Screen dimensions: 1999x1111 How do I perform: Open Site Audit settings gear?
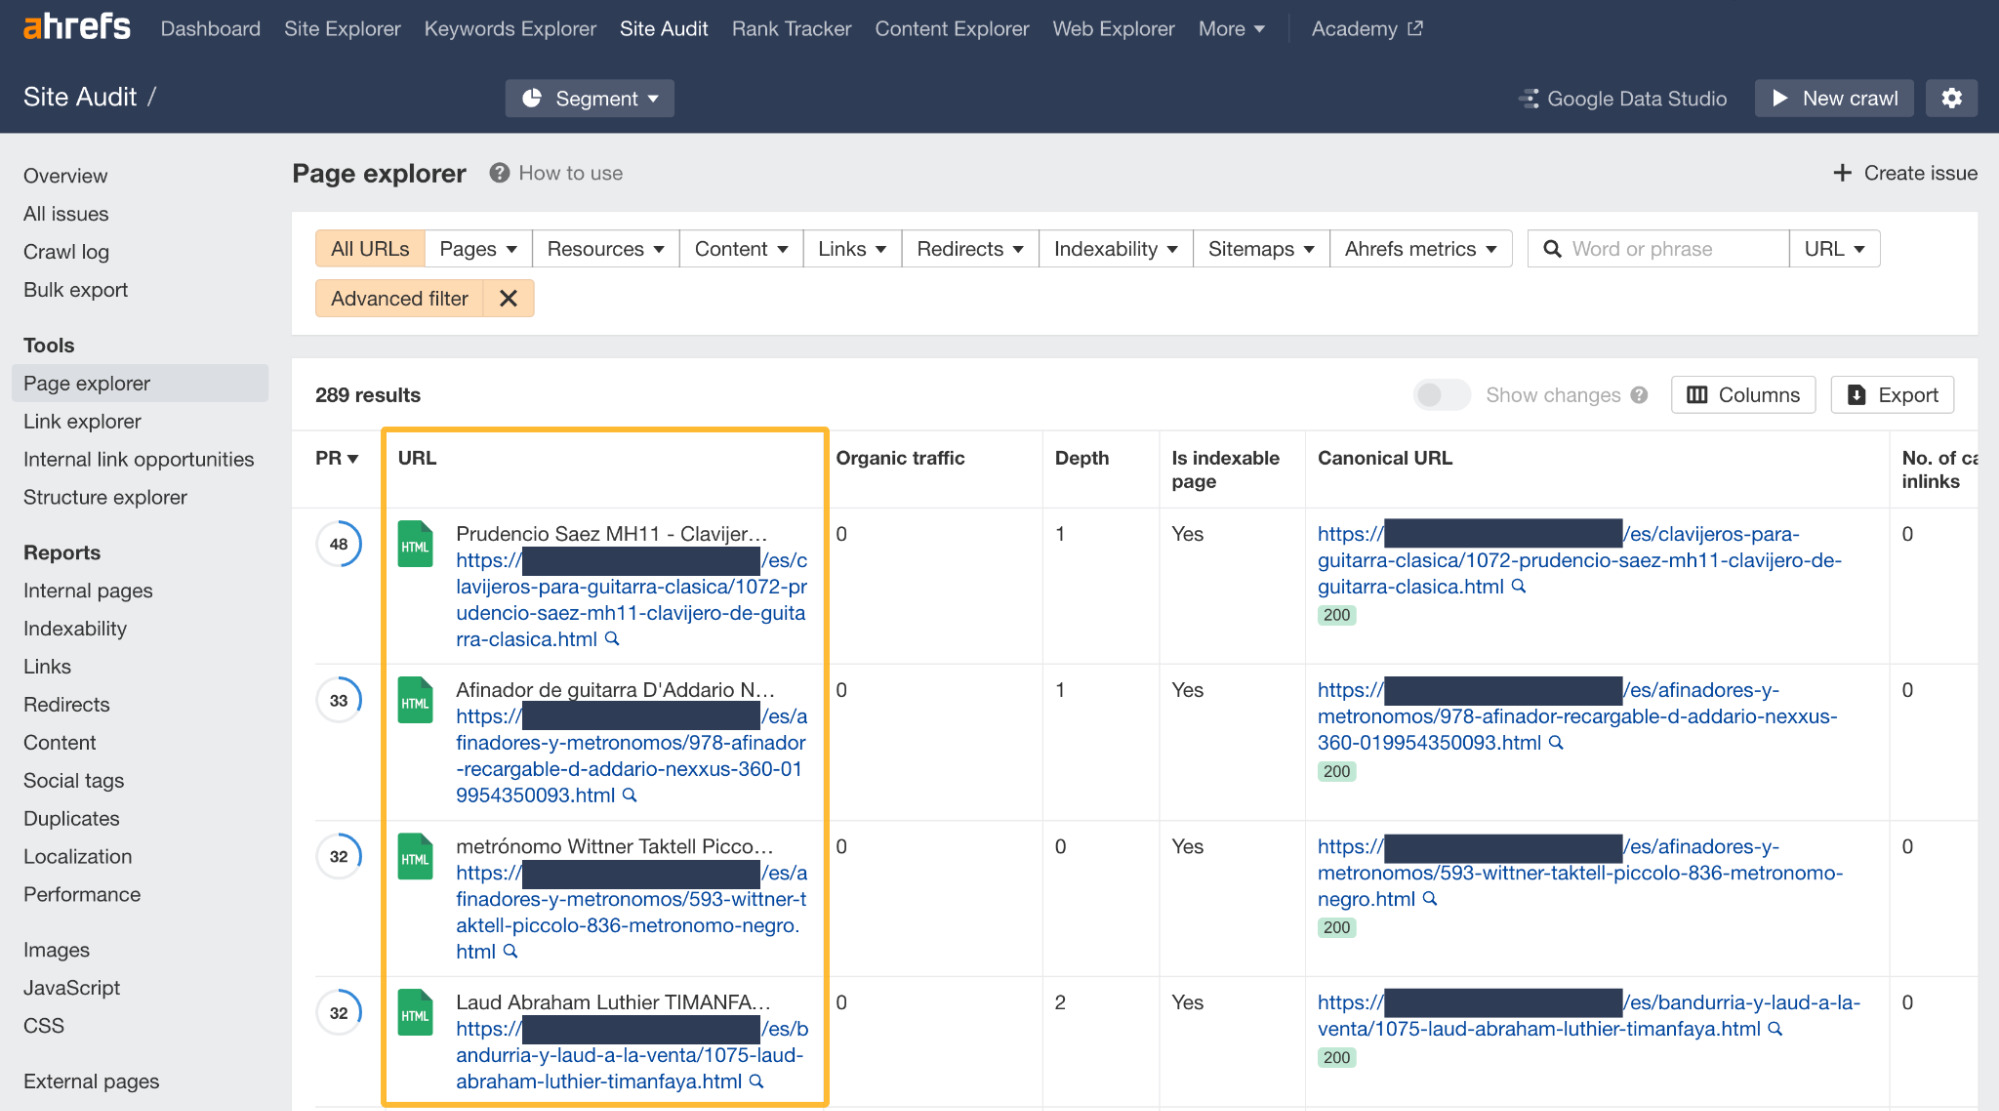pyautogui.click(x=1951, y=97)
